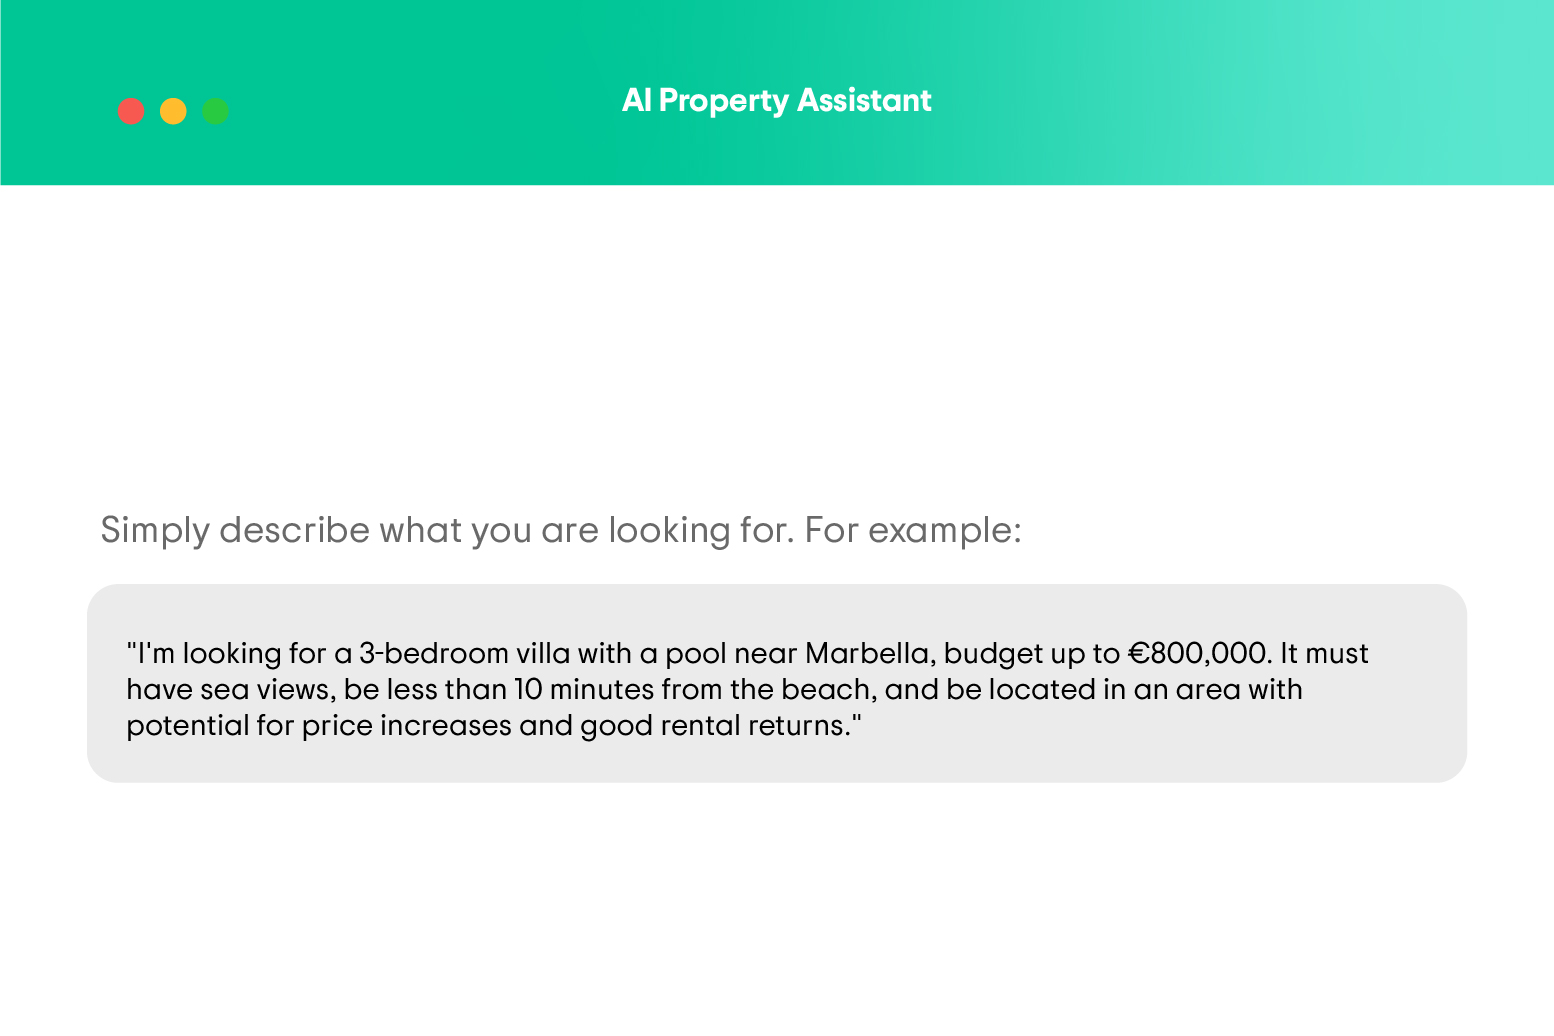Click the word "beach" in the example
Image resolution: width=1554 pixels, height=1036 pixels.
pos(825,690)
